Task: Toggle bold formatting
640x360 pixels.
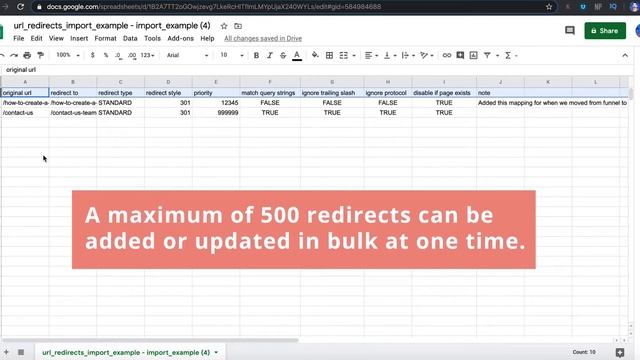Action: click(x=256, y=55)
